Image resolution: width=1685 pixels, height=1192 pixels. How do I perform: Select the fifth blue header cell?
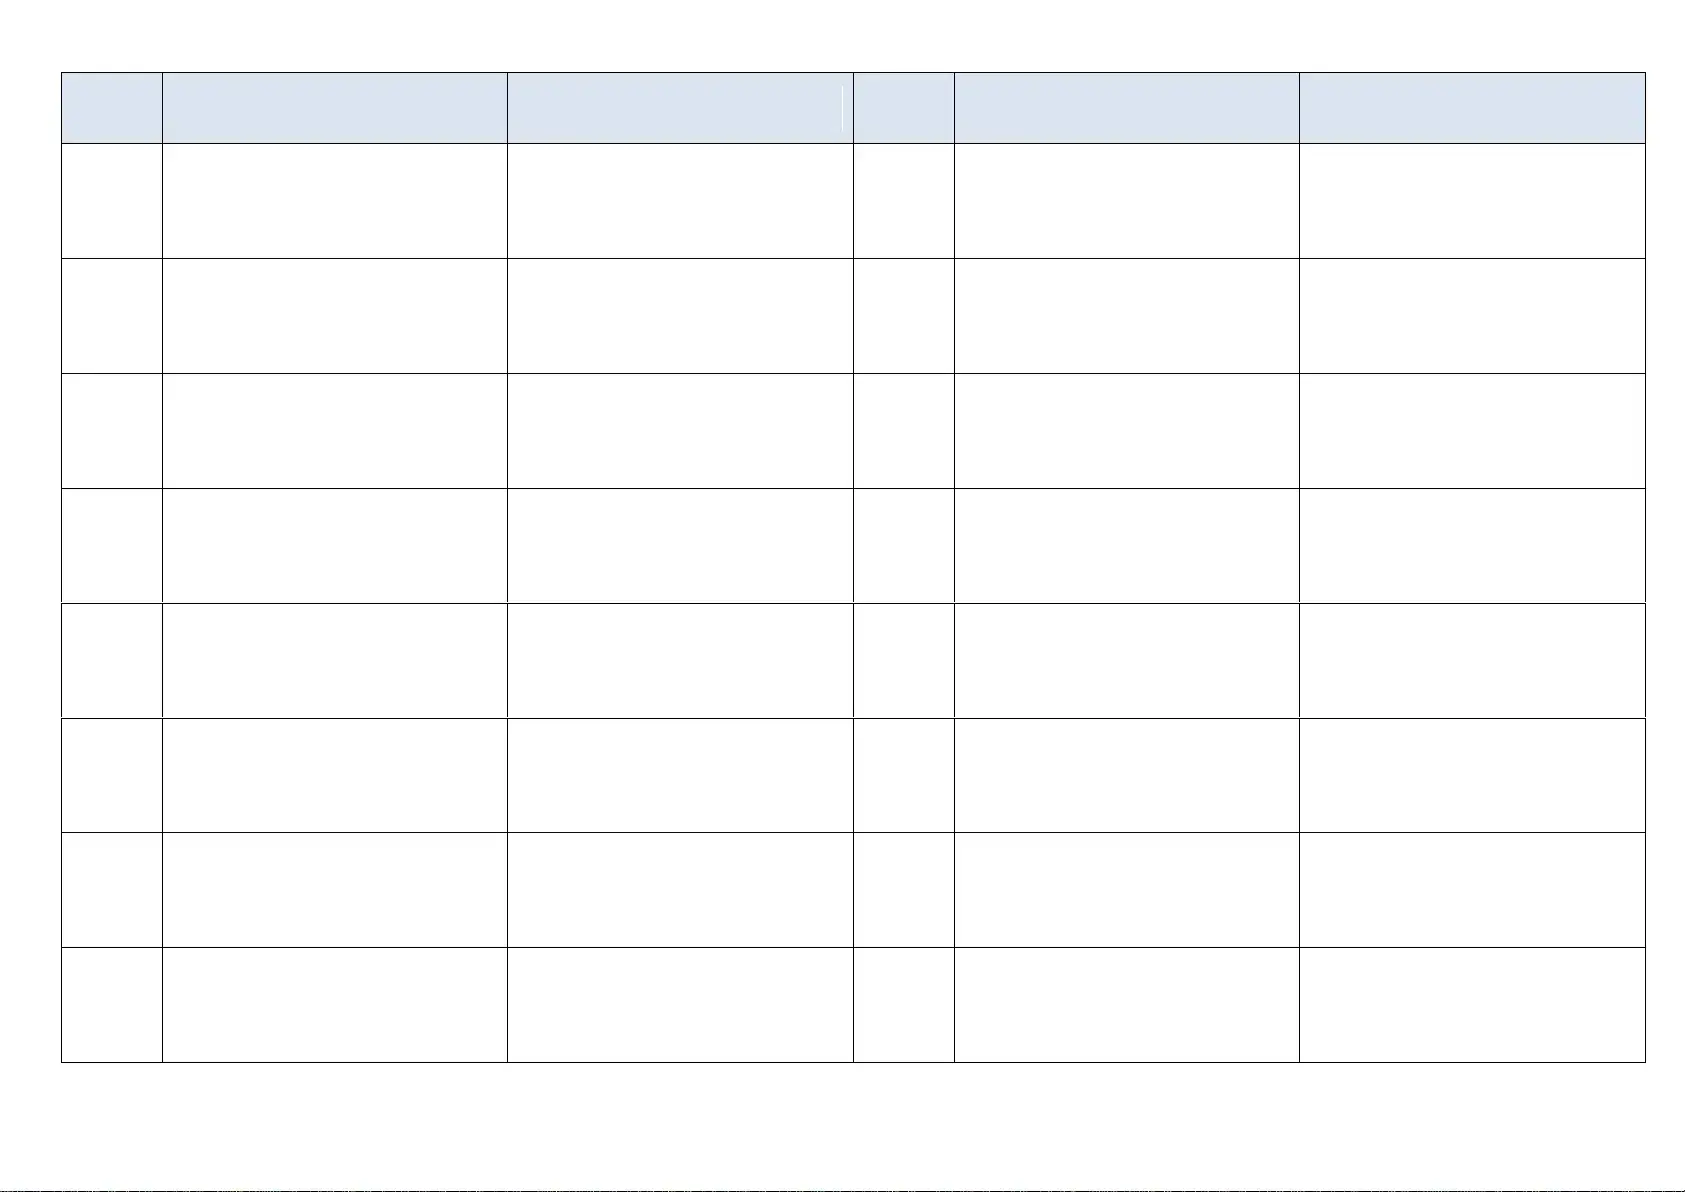coord(1126,108)
